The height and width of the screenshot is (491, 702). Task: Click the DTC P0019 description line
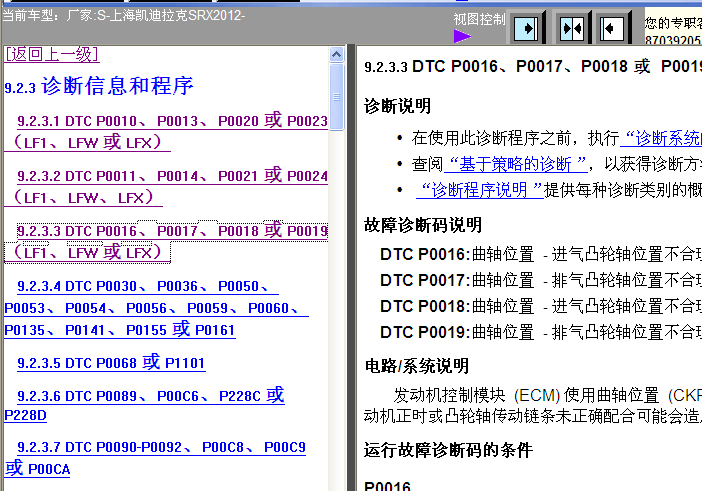(541, 332)
